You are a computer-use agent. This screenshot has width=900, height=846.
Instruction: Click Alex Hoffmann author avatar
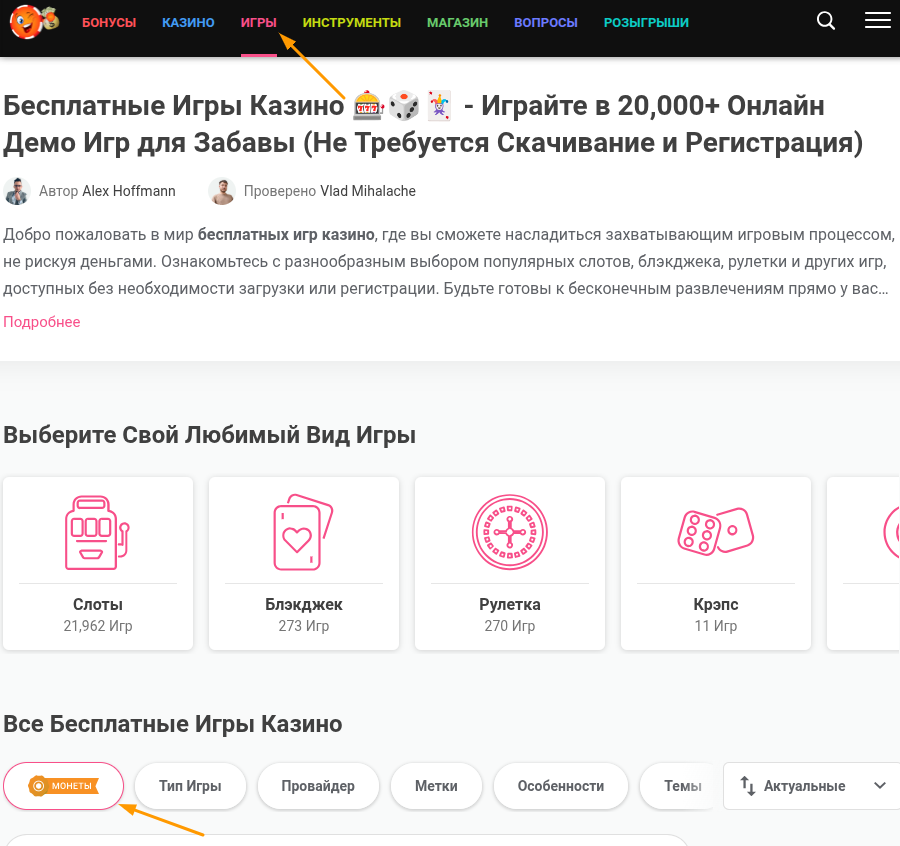click(17, 191)
